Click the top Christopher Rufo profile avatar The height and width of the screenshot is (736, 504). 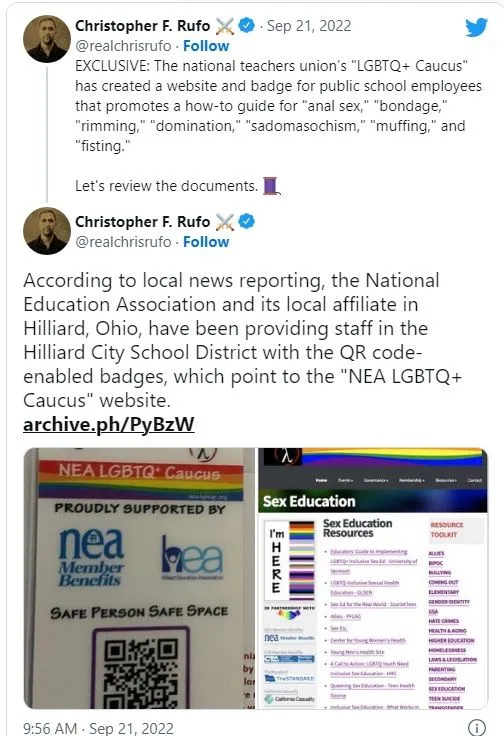pos(46,39)
